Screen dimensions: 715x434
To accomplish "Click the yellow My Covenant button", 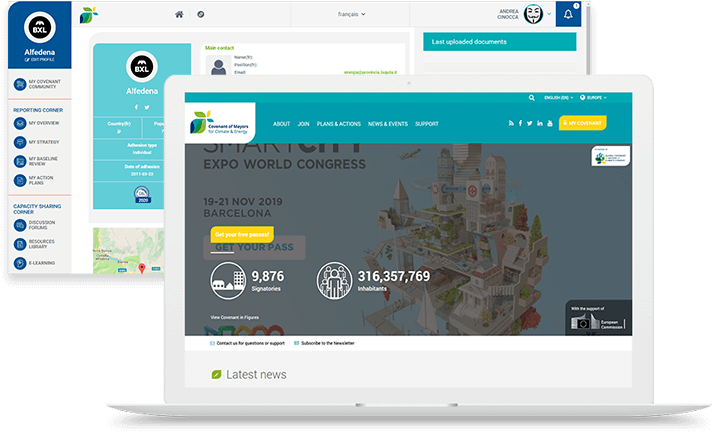I will (x=583, y=123).
